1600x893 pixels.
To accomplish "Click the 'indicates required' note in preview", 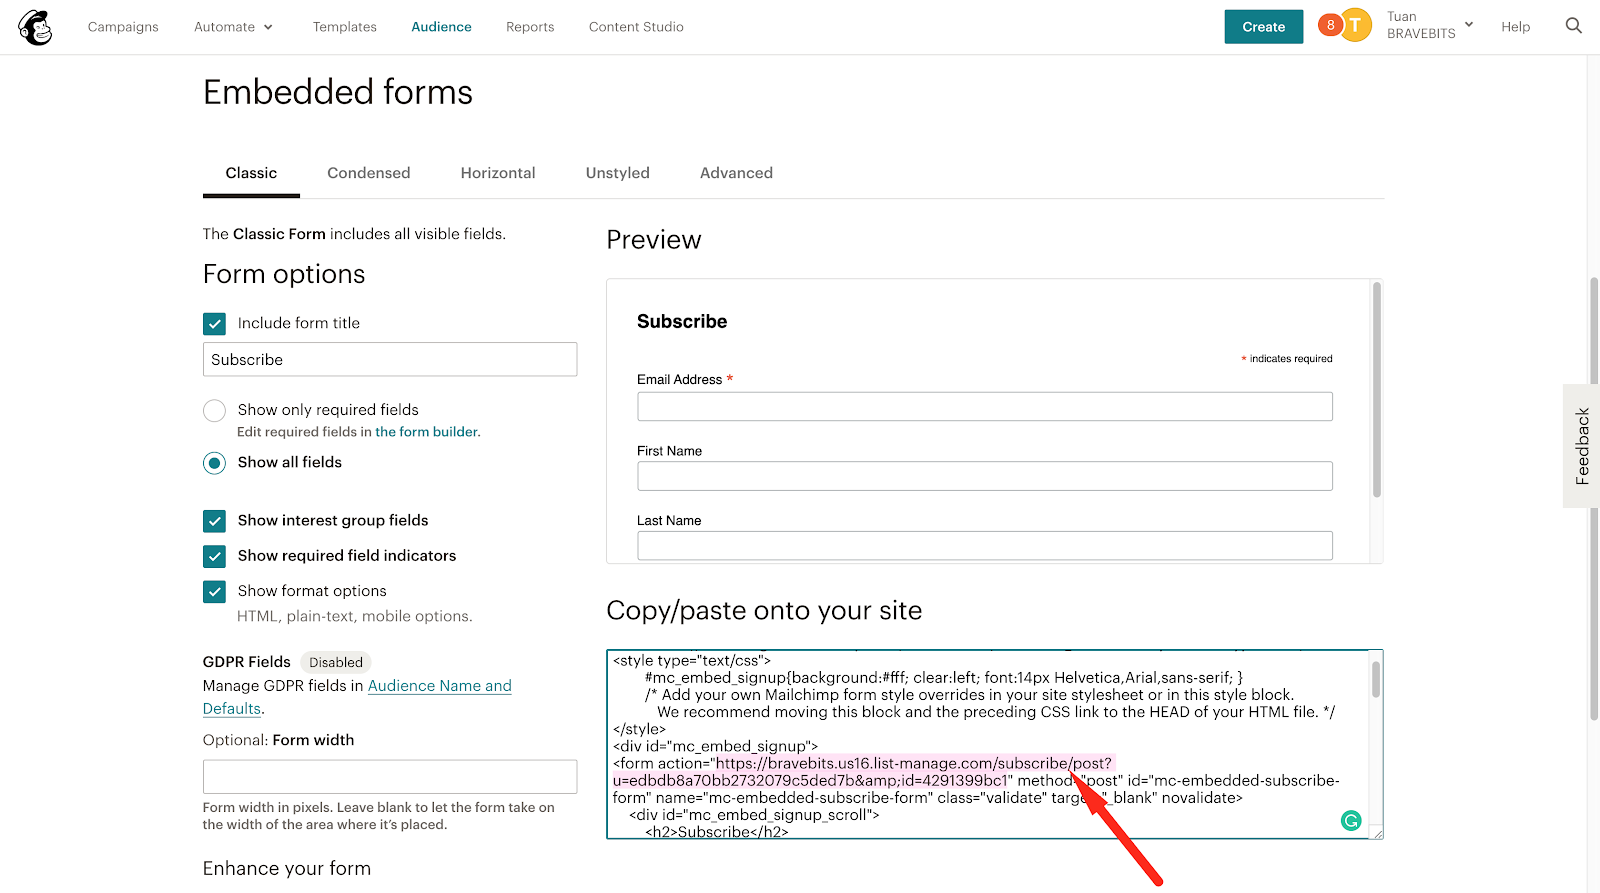I will tap(1288, 359).
